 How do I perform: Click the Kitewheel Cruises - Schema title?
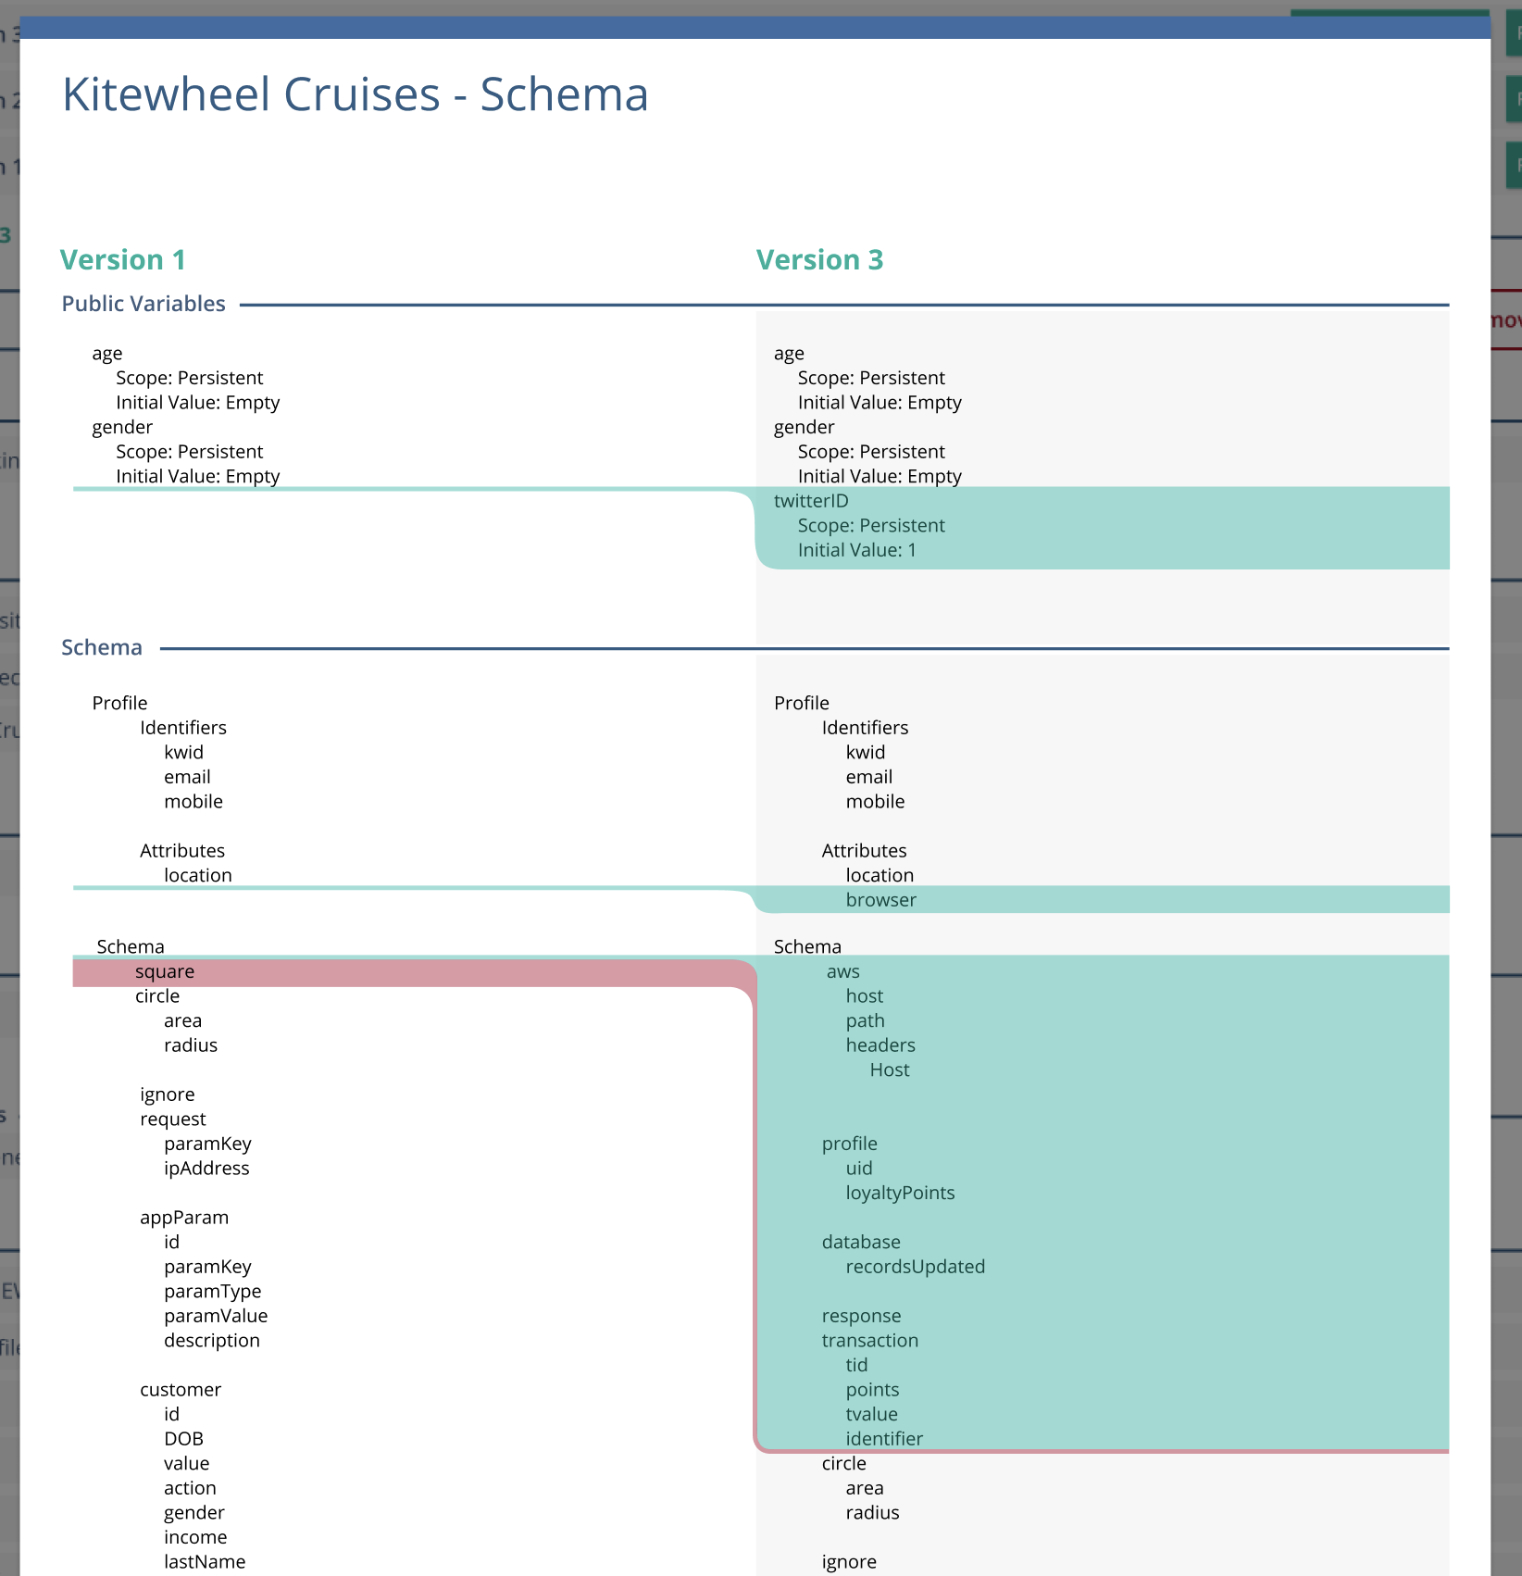(355, 94)
